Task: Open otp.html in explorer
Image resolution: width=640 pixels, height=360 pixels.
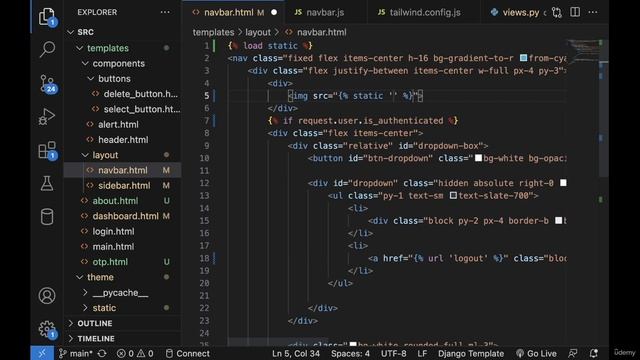Action: click(x=122, y=262)
